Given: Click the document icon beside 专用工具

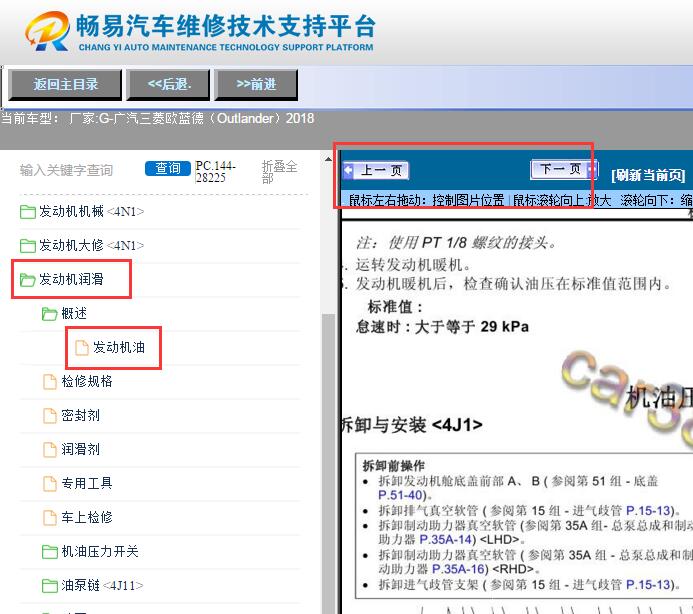Looking at the screenshot, I should (50, 484).
